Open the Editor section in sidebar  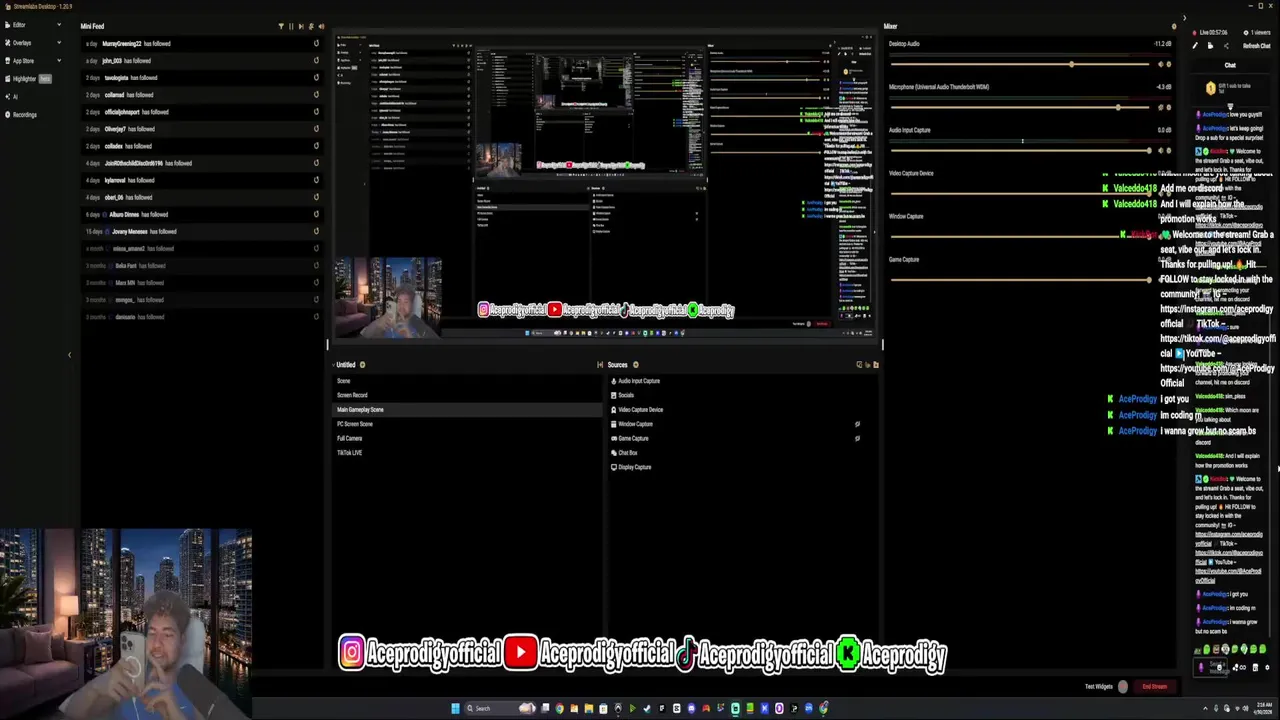pyautogui.click(x=19, y=25)
